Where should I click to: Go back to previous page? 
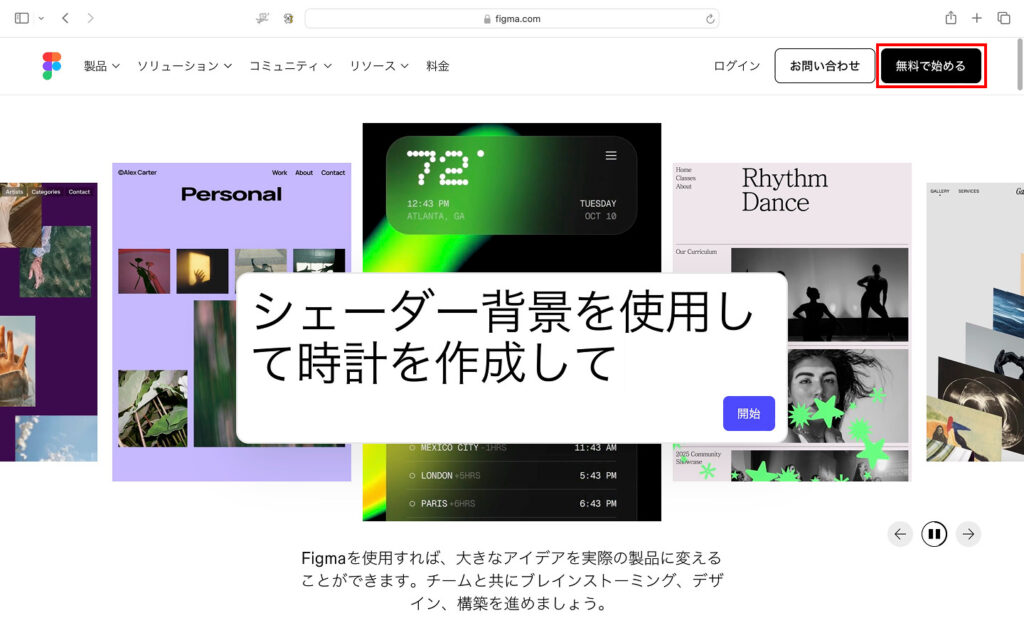[x=66, y=18]
